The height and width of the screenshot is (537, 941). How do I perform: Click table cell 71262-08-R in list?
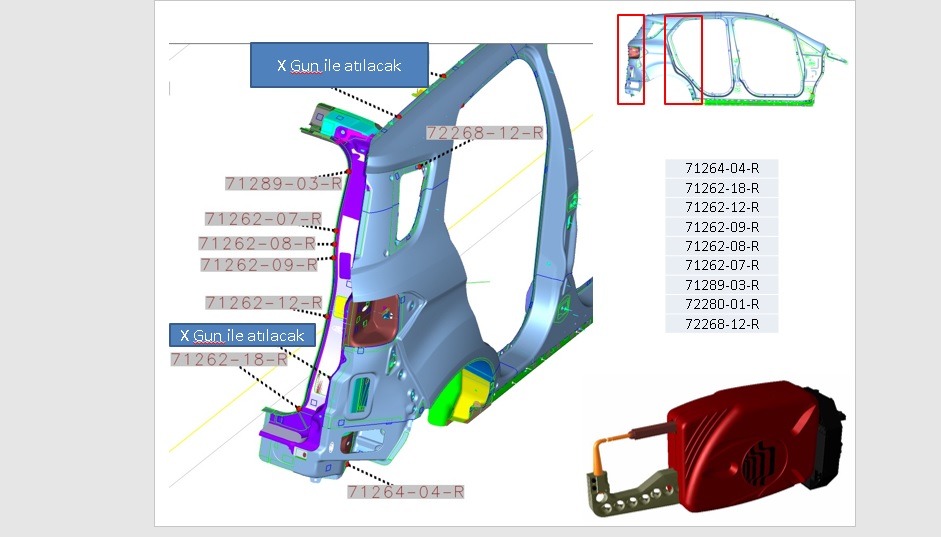[x=722, y=246]
